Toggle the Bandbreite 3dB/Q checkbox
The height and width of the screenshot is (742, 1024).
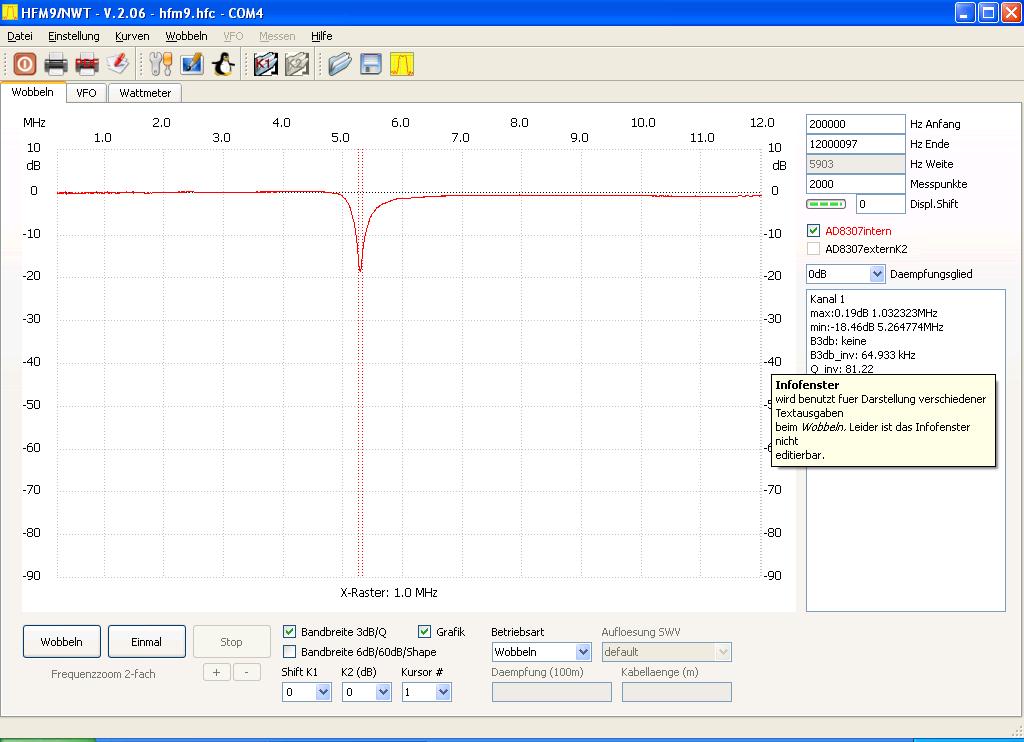pos(290,632)
